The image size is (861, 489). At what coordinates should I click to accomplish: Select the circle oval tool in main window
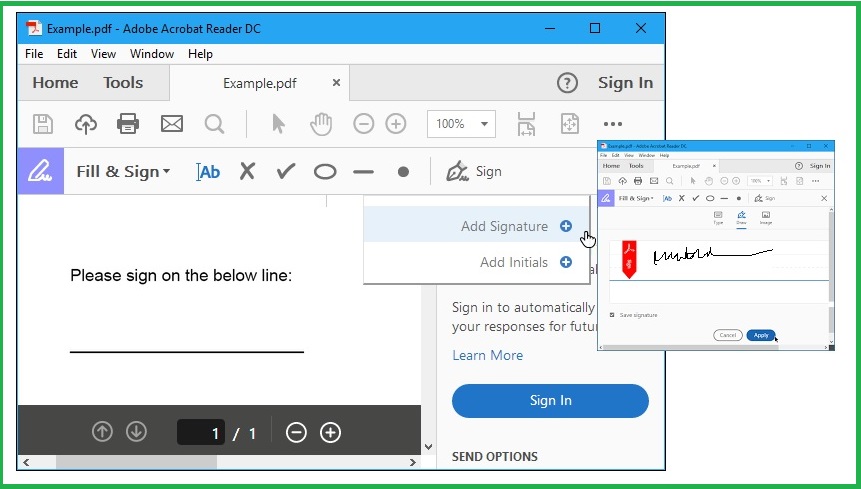325,172
